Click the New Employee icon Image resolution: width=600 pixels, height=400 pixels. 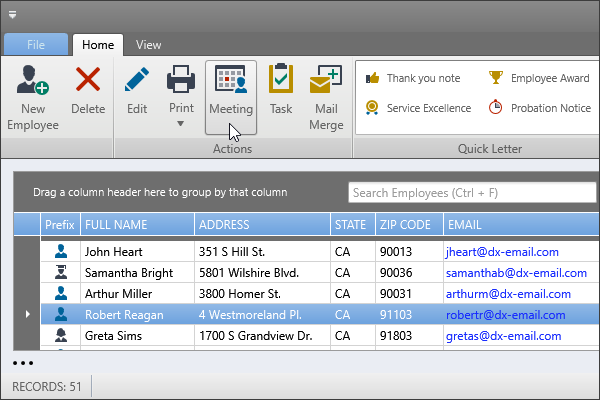pyautogui.click(x=33, y=81)
